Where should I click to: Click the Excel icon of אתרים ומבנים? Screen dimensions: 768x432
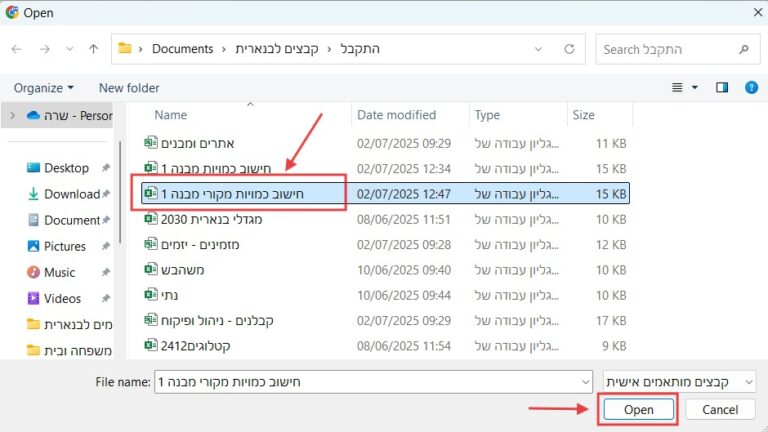151,143
